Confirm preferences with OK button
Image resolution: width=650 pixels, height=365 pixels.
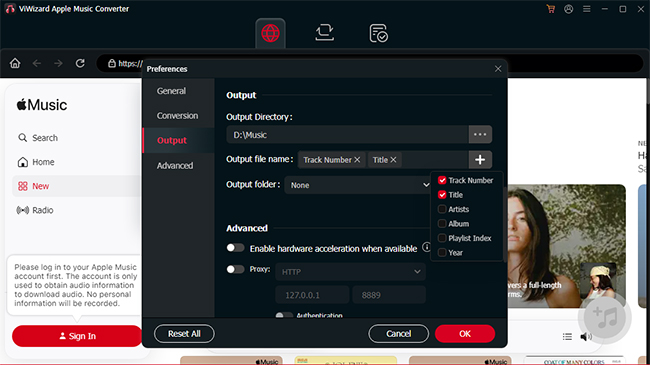465,333
